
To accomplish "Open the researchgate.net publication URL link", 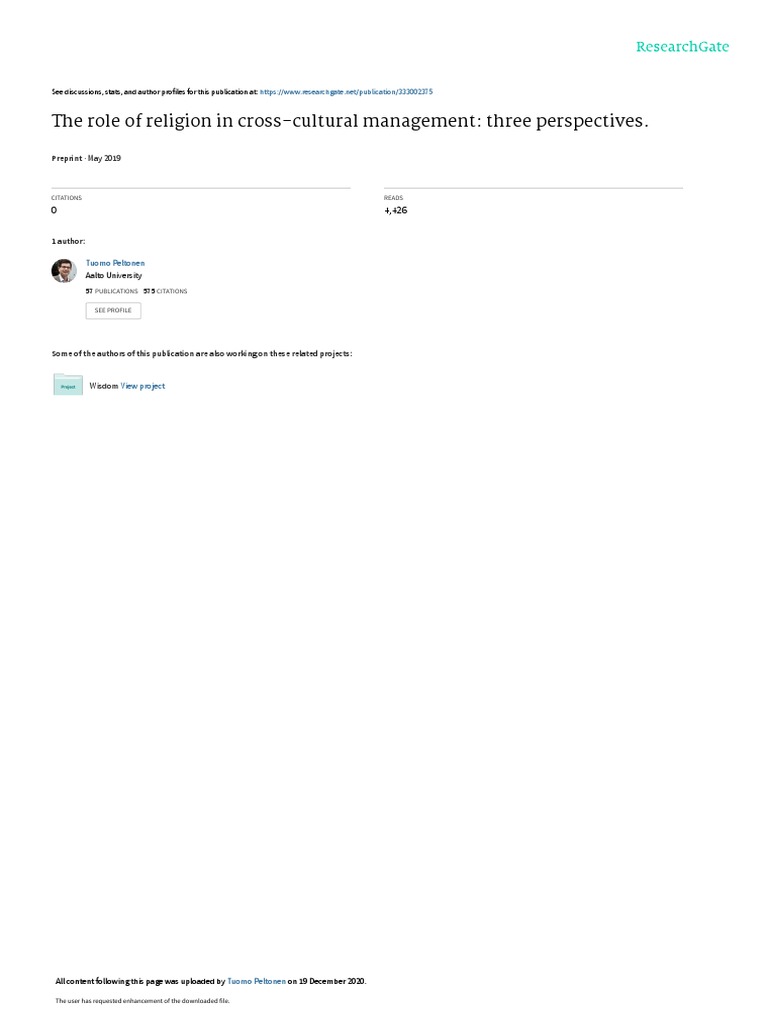I will point(346,92).
